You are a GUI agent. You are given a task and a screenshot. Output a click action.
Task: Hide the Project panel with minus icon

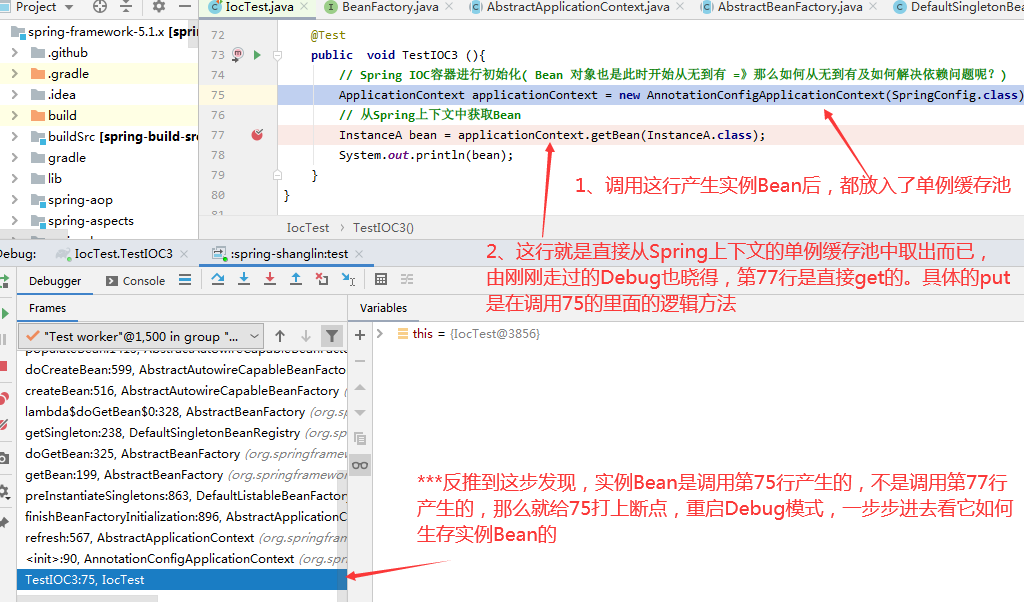185,7
